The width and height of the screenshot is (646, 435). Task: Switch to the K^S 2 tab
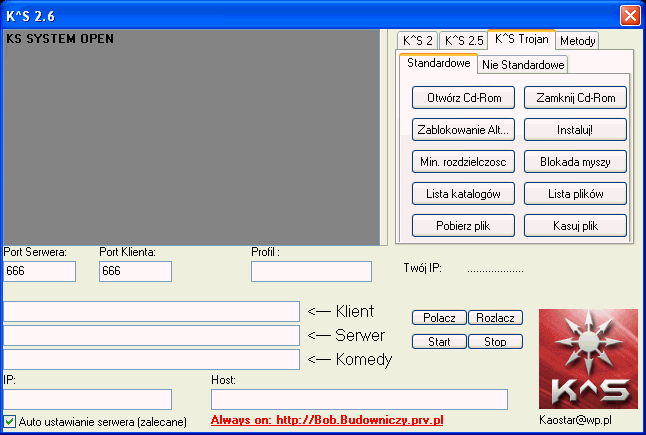click(x=416, y=41)
